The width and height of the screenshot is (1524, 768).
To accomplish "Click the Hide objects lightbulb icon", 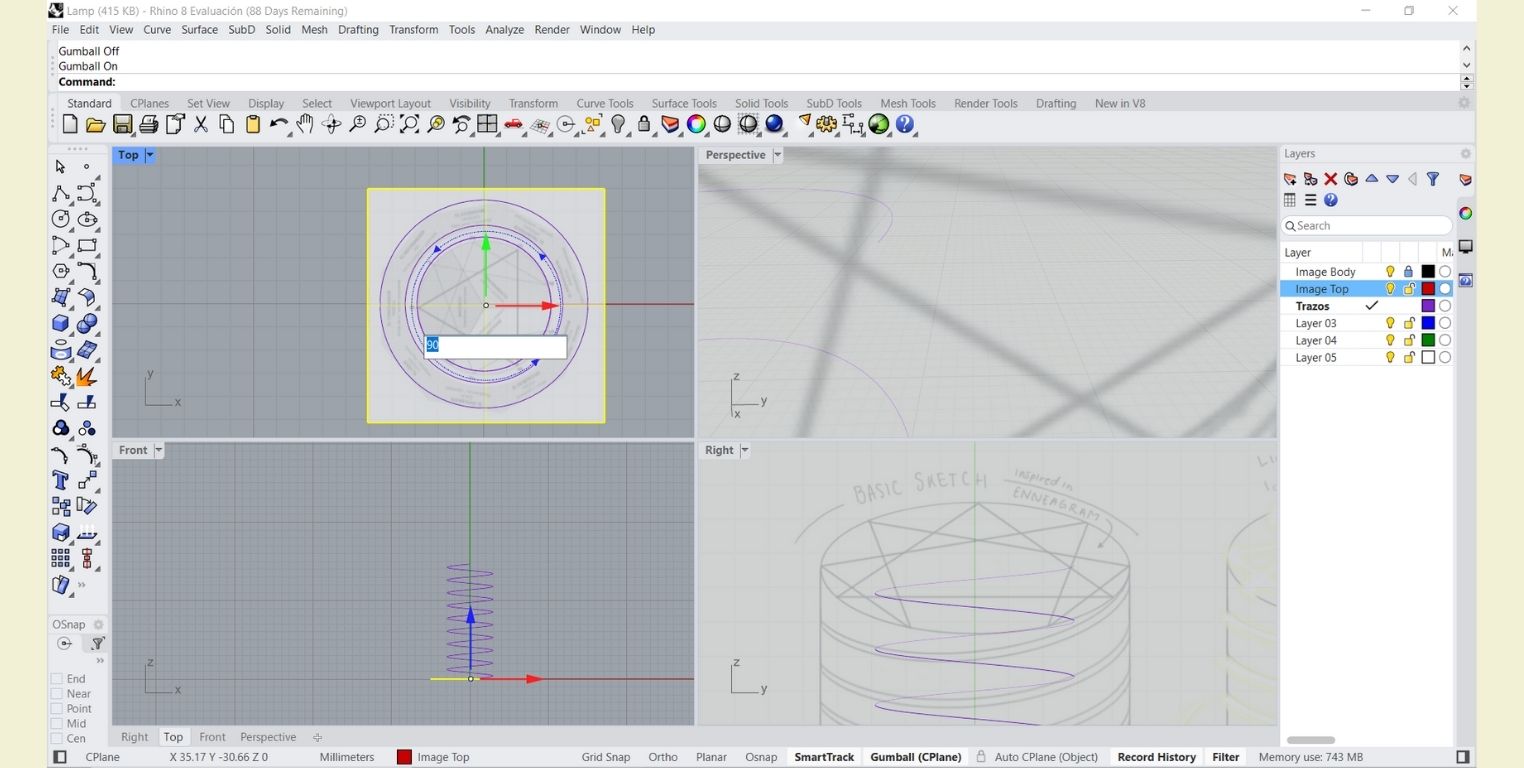I will [618, 124].
